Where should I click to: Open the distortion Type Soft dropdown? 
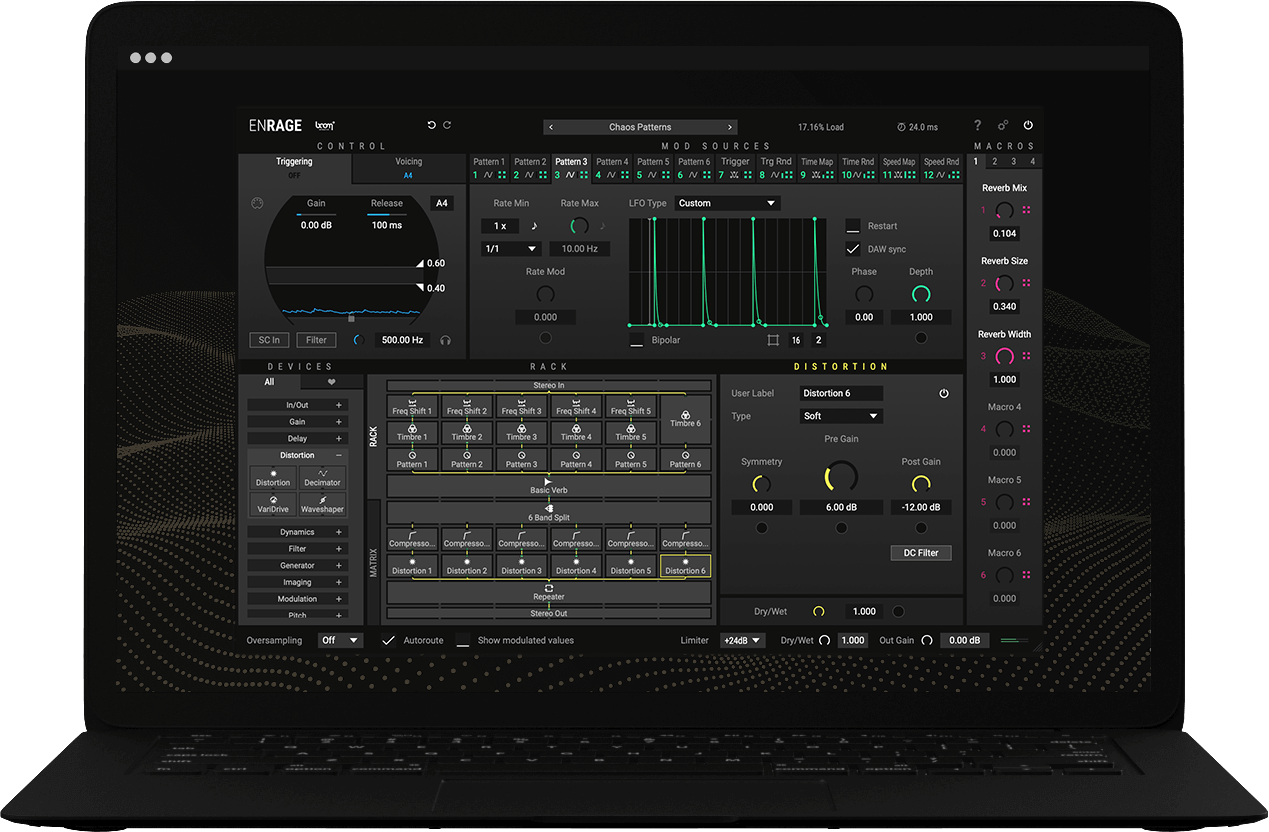pyautogui.click(x=840, y=416)
